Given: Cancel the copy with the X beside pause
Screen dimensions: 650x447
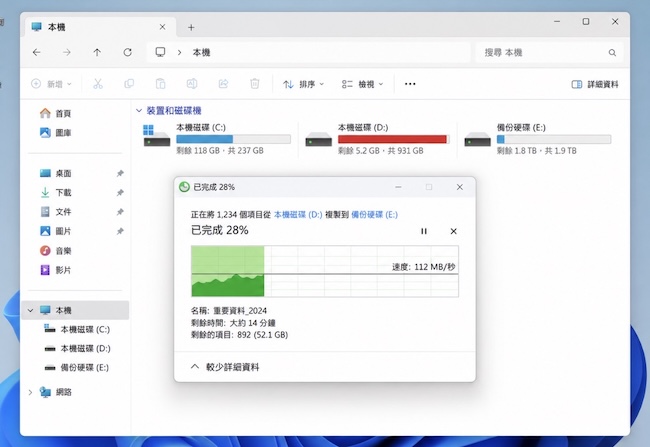Looking at the screenshot, I should click(454, 231).
